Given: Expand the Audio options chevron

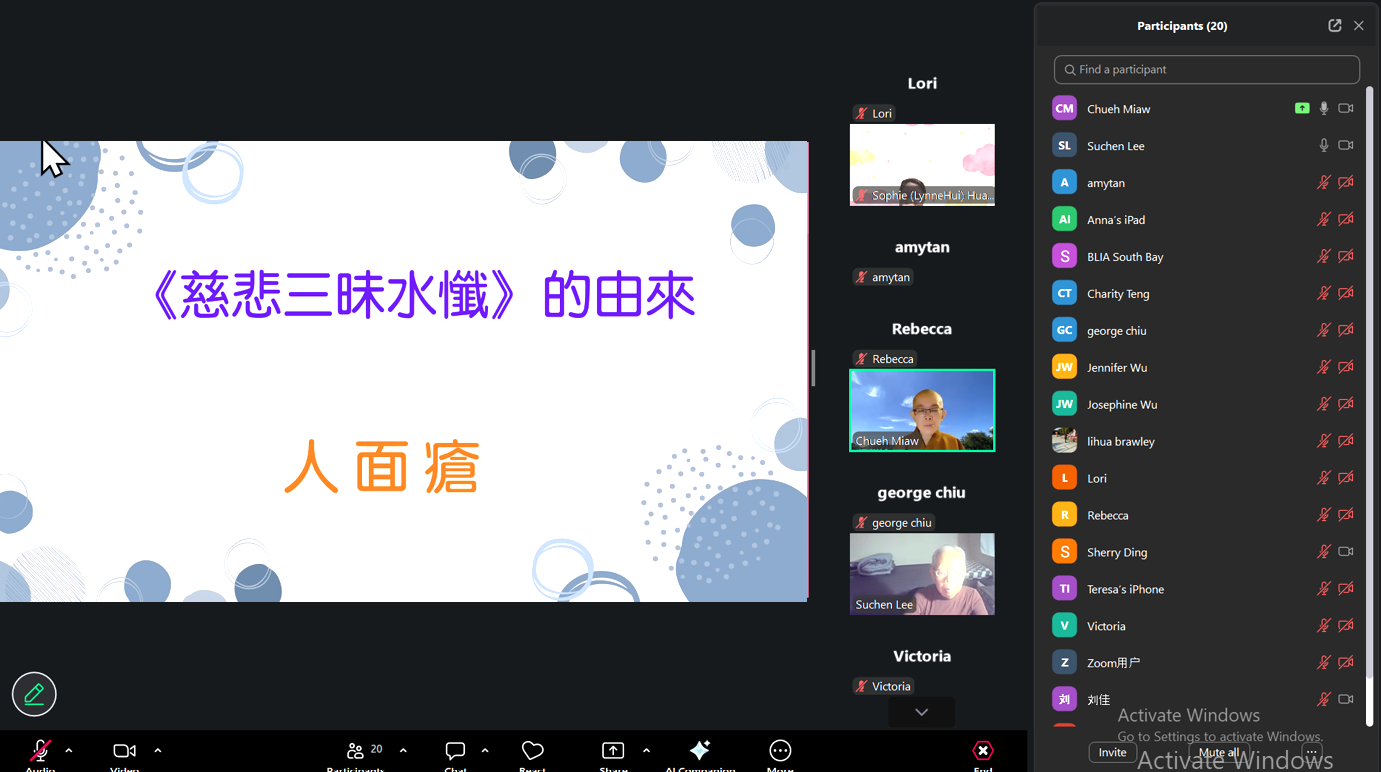Looking at the screenshot, I should tap(68, 748).
